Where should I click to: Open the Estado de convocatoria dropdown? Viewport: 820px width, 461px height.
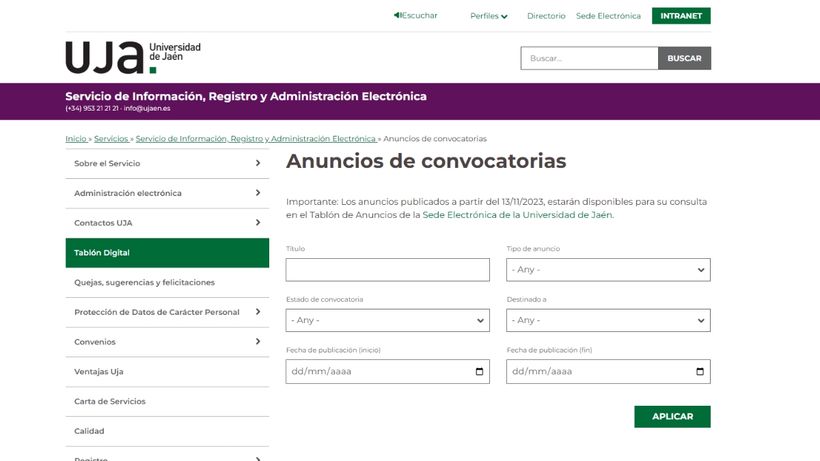point(387,320)
